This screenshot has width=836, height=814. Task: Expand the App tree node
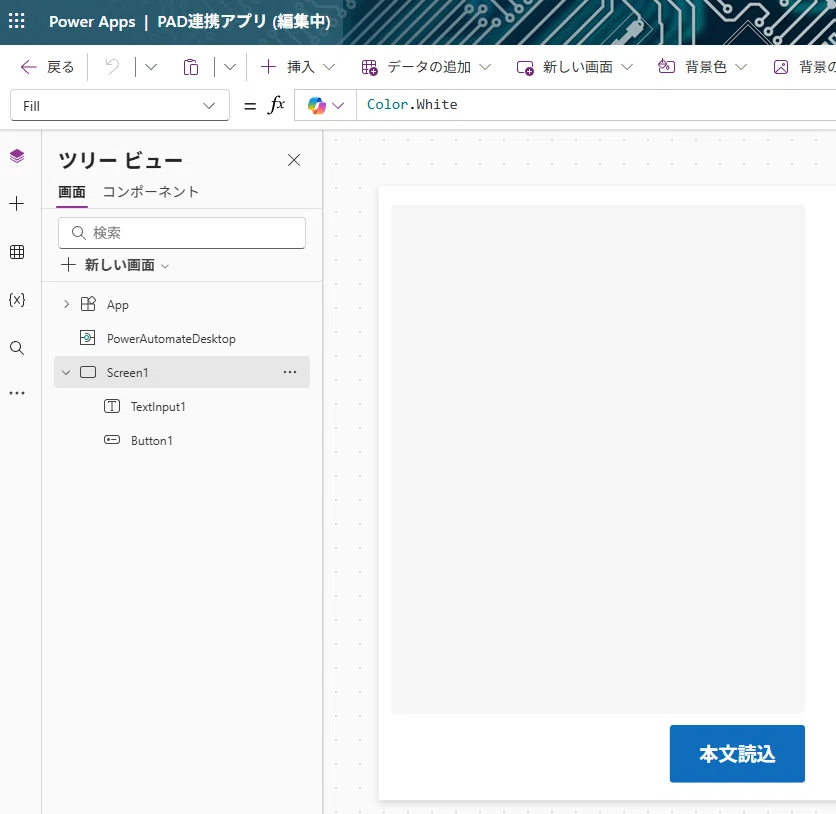(x=66, y=304)
